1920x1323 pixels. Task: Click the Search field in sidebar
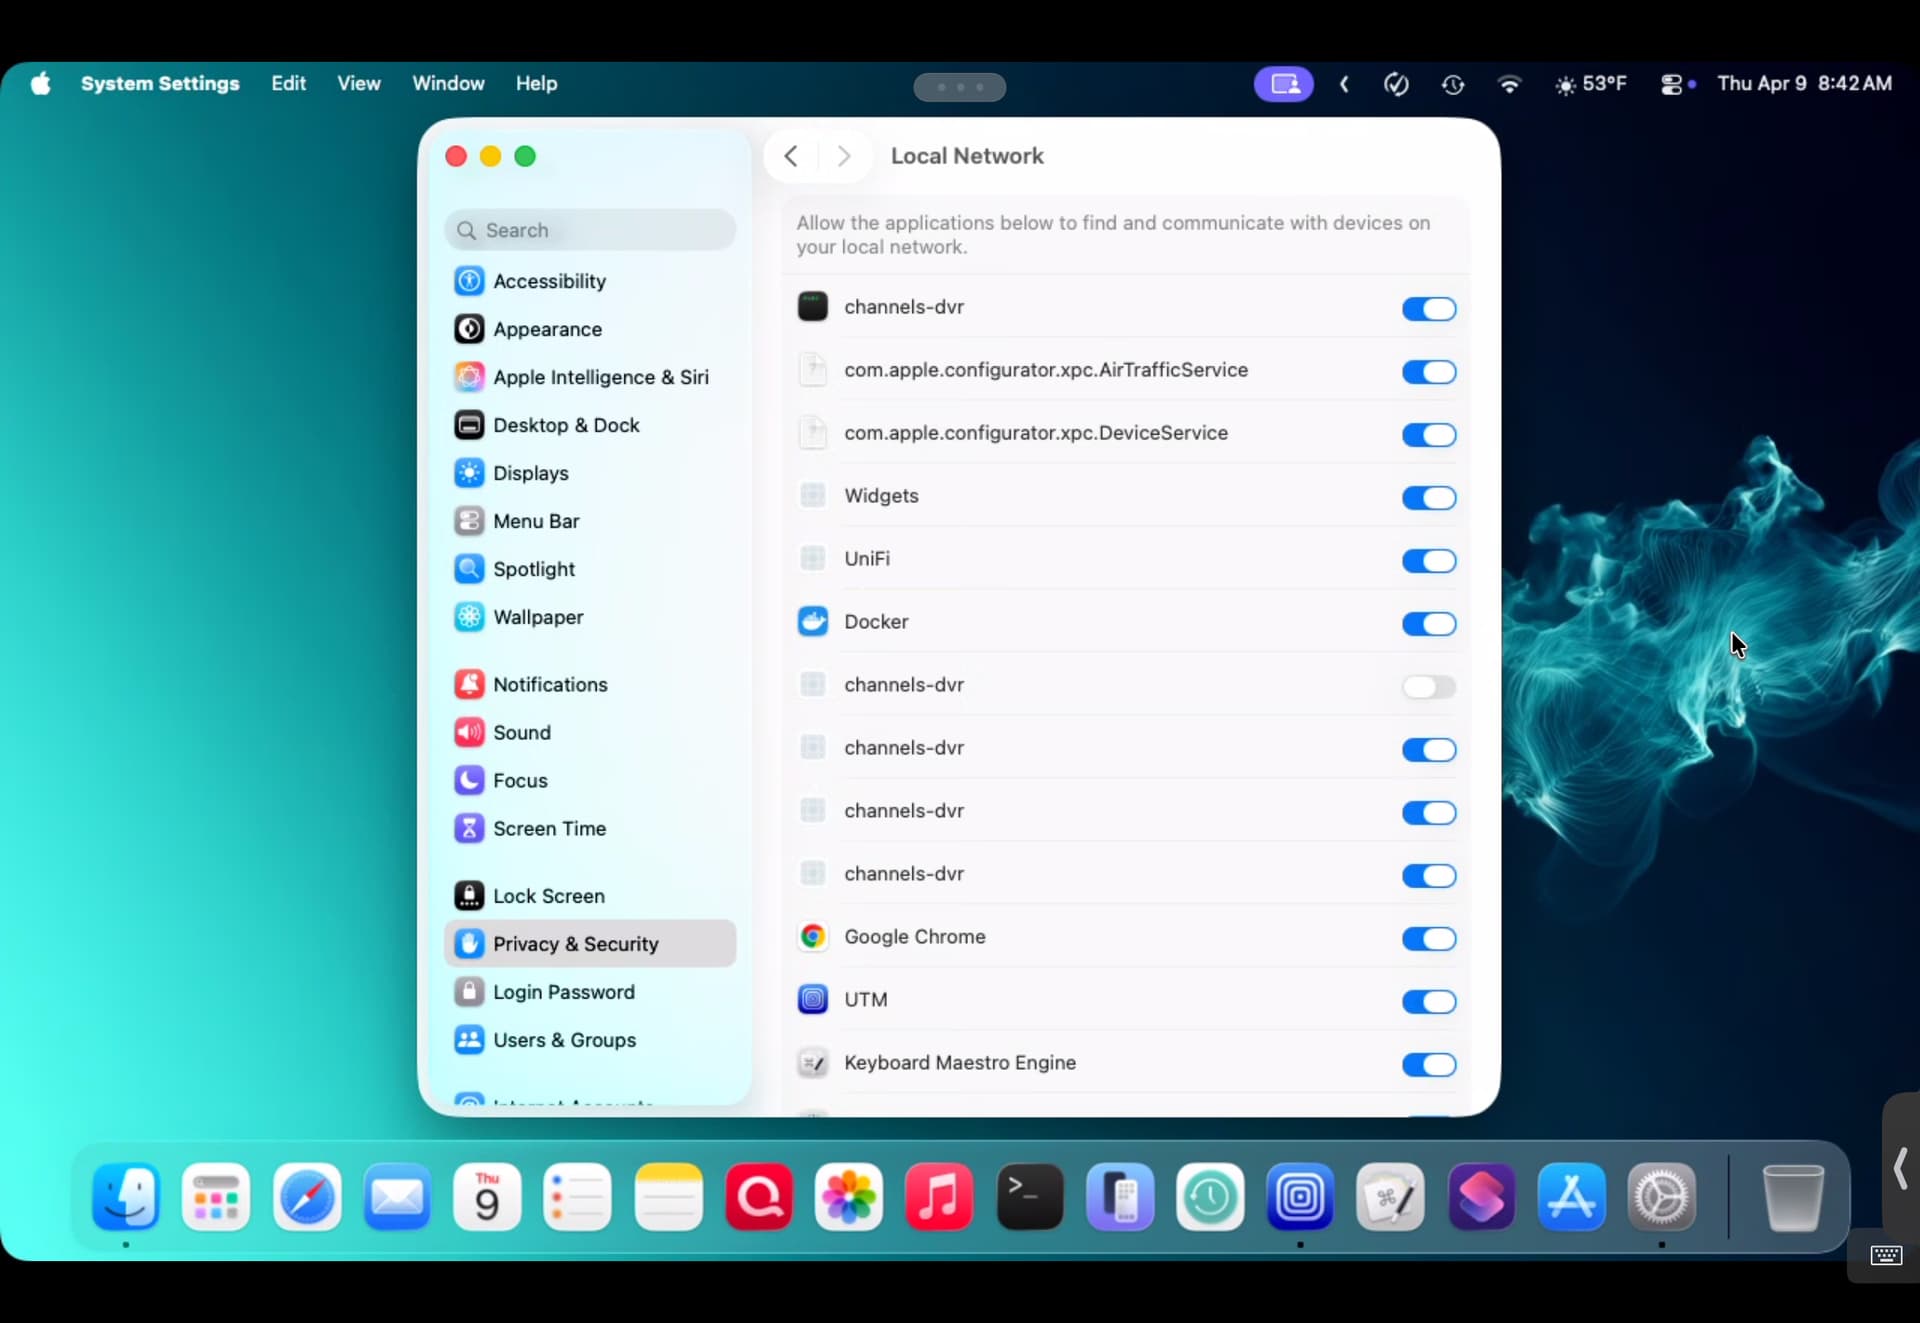pos(590,230)
